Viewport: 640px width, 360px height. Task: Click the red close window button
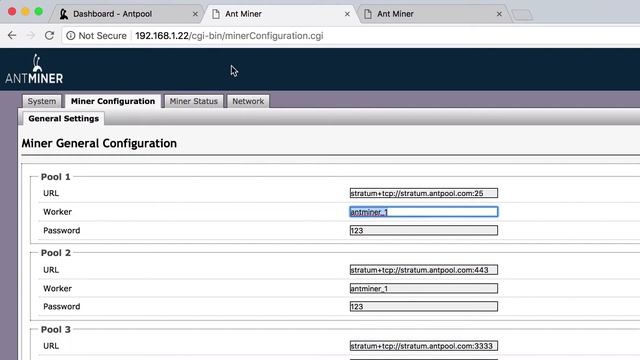(x=12, y=12)
